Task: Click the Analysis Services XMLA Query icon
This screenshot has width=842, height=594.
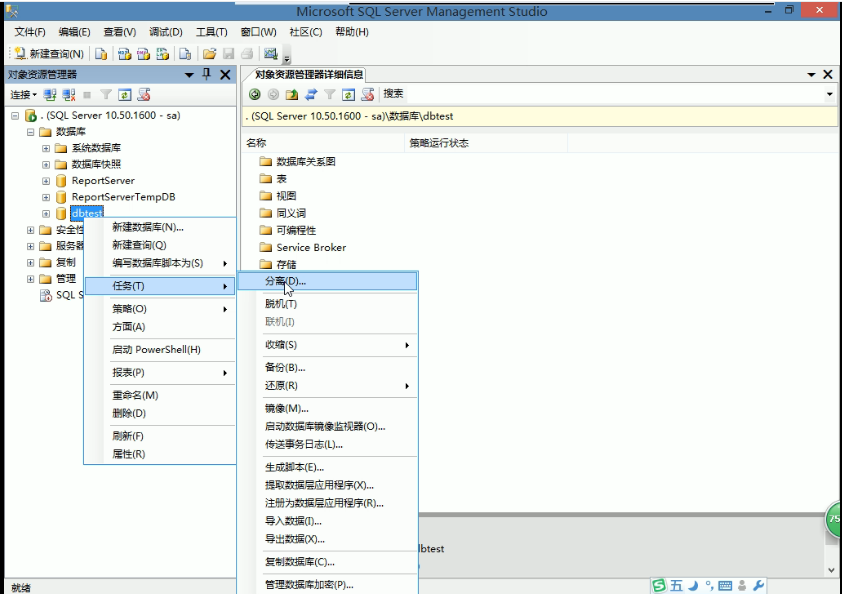Action: point(162,54)
